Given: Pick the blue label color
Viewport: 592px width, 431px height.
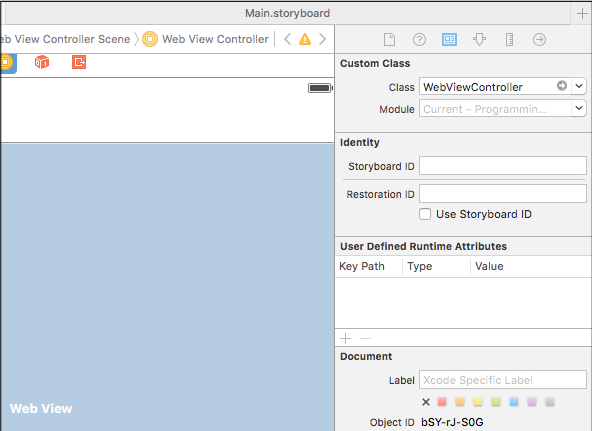Looking at the screenshot, I should [513, 402].
